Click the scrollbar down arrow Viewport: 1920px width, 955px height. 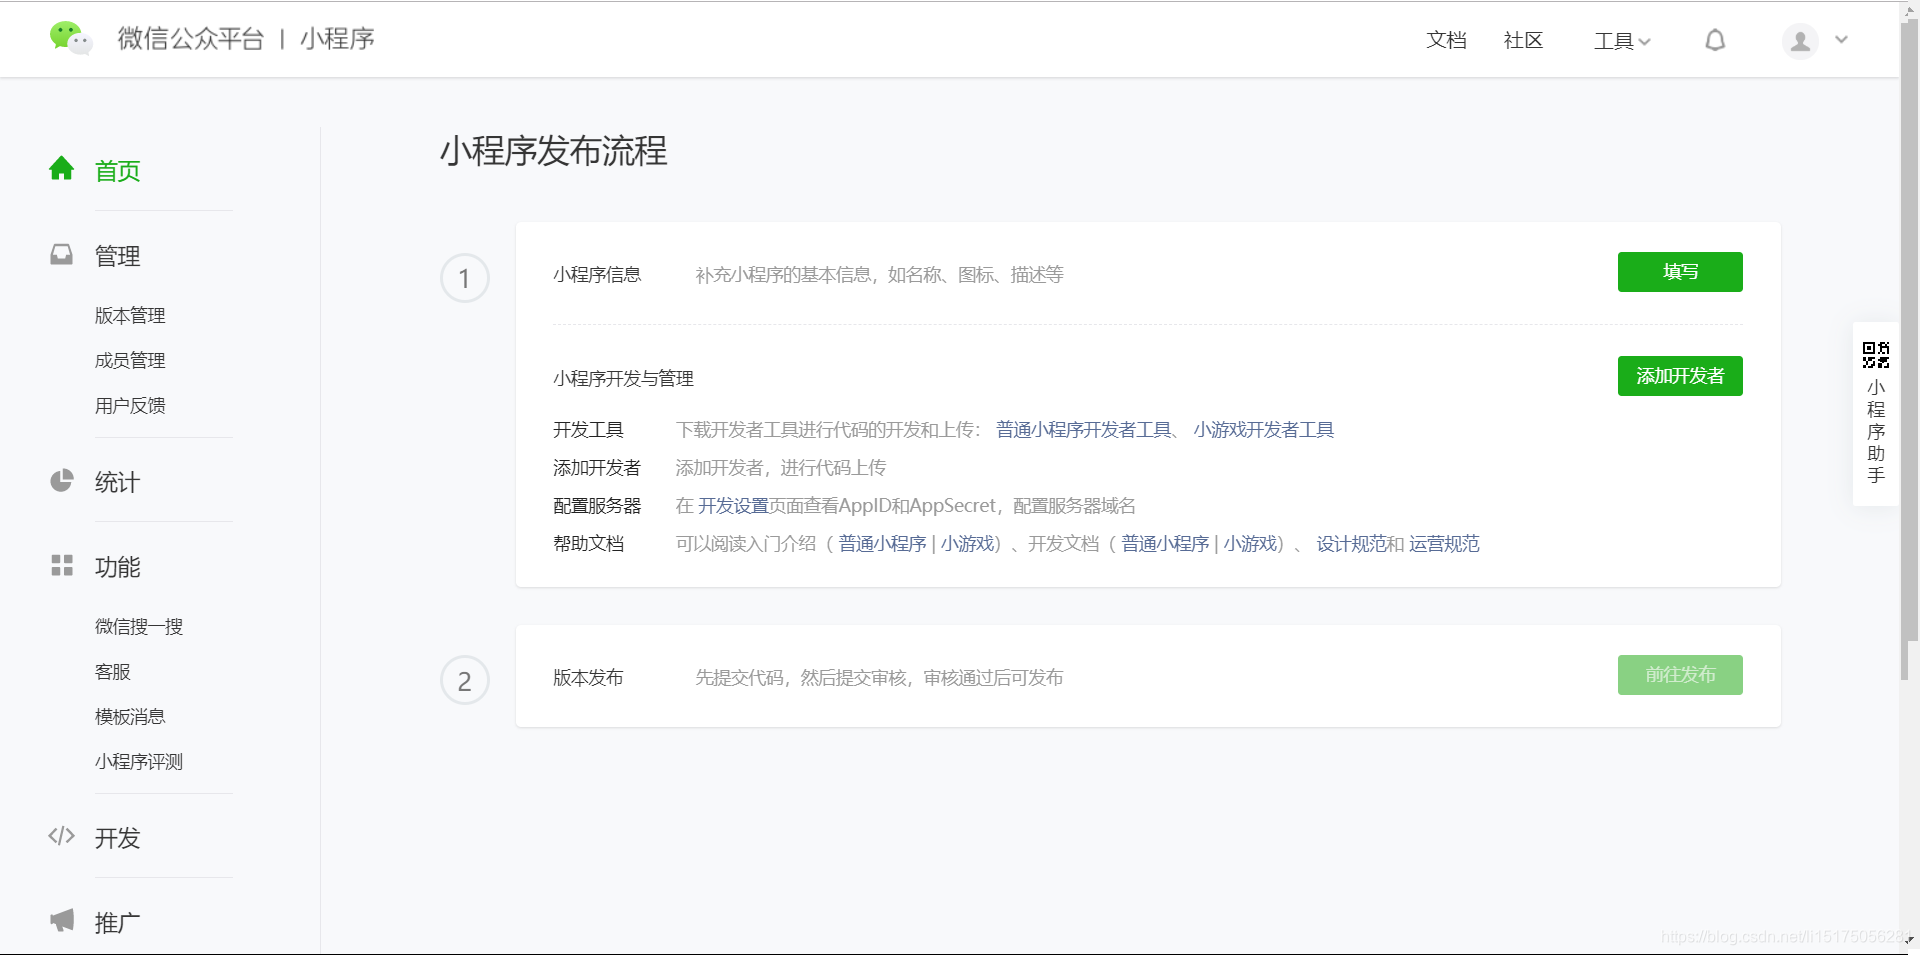click(1910, 940)
